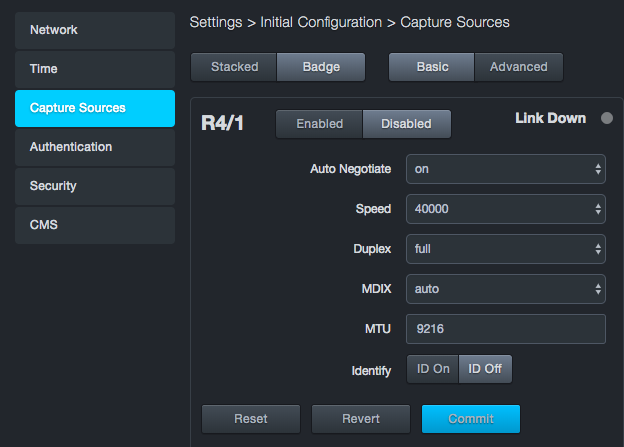Switch to Stacked view

[234, 67]
